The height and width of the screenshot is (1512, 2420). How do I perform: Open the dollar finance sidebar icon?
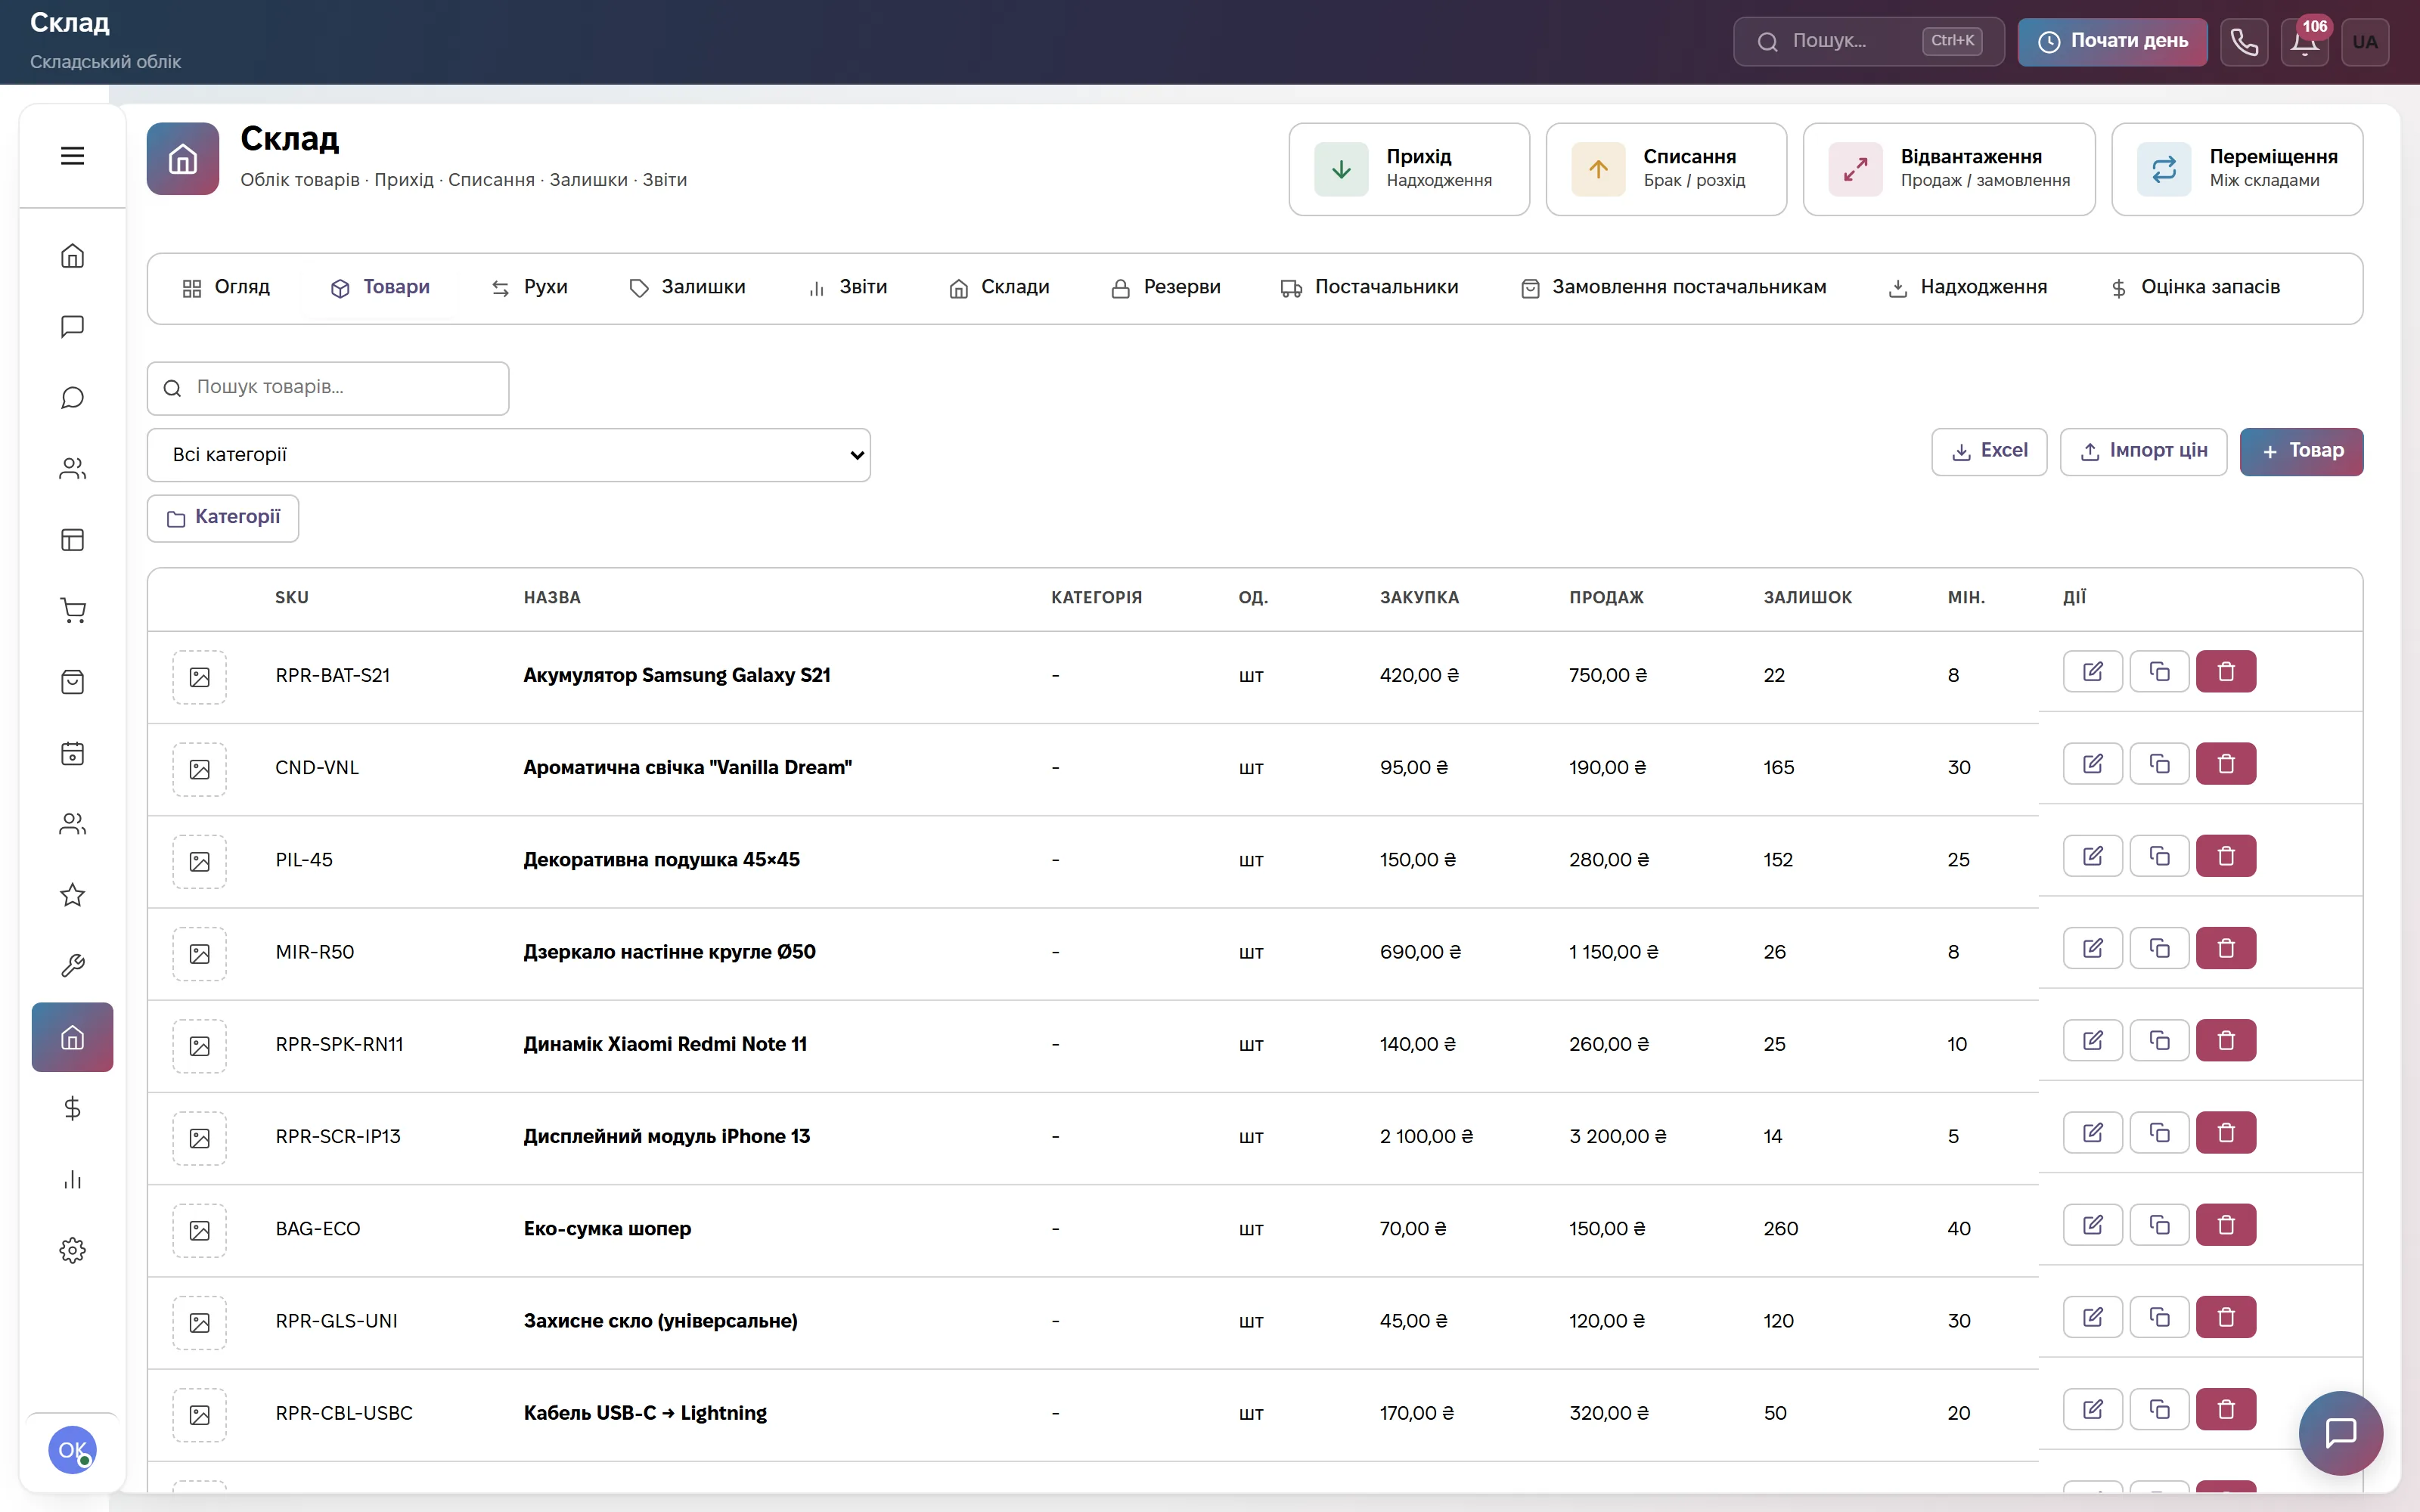pyautogui.click(x=72, y=1108)
